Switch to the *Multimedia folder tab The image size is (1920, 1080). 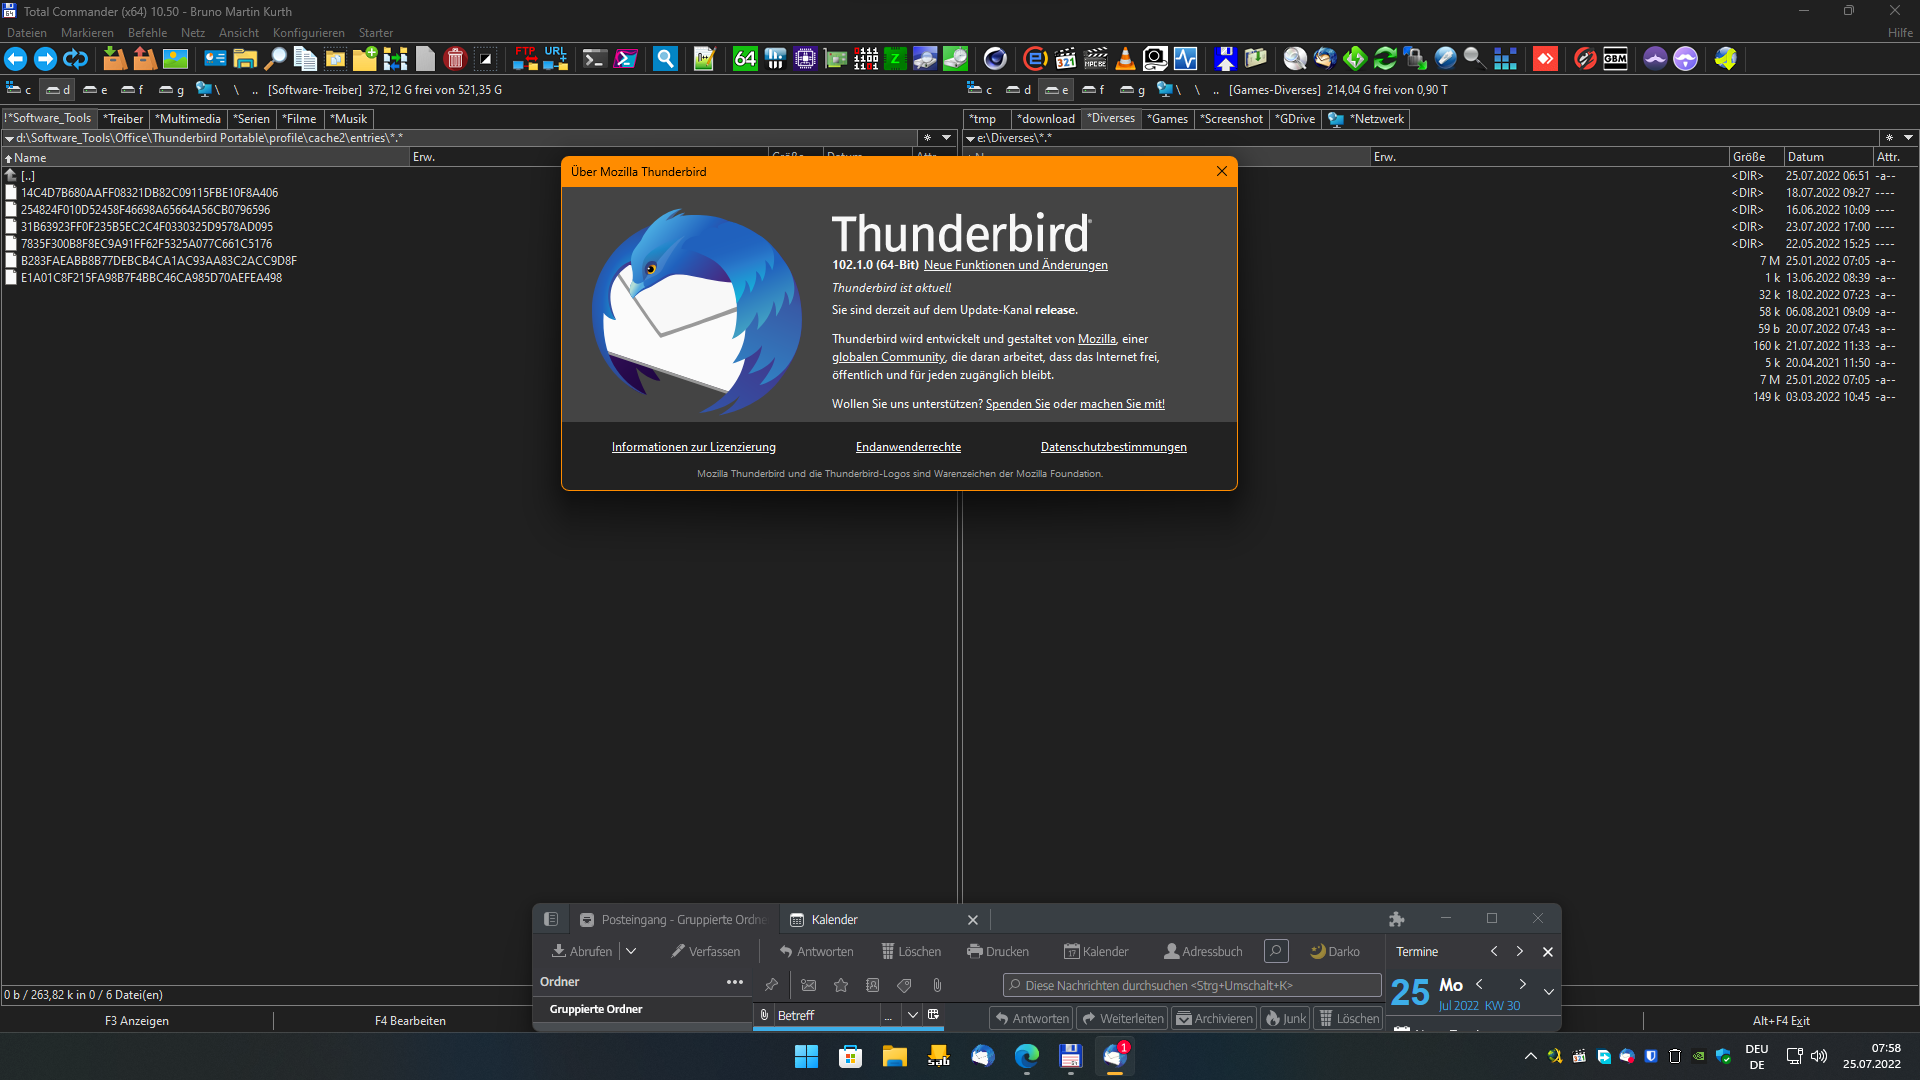[x=188, y=119]
